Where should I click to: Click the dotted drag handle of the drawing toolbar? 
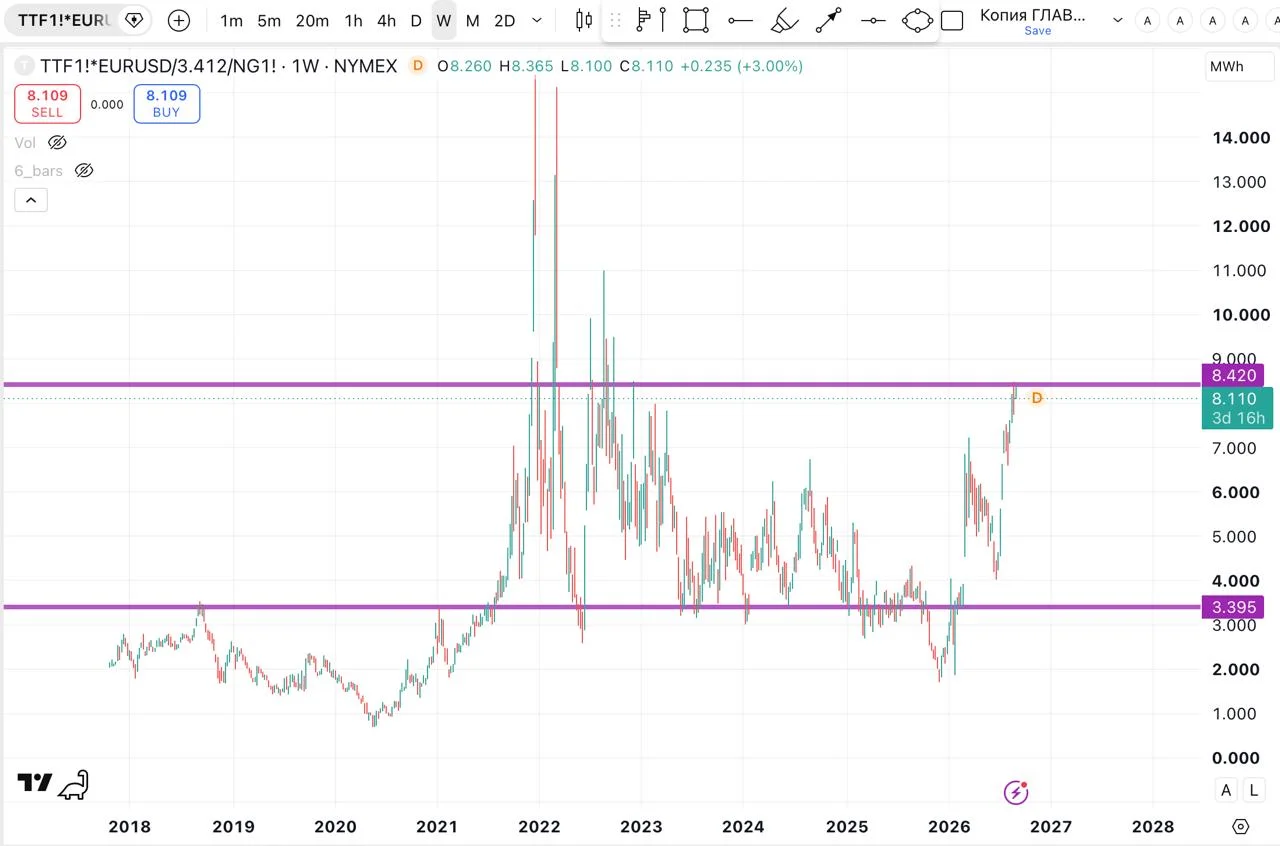point(615,20)
